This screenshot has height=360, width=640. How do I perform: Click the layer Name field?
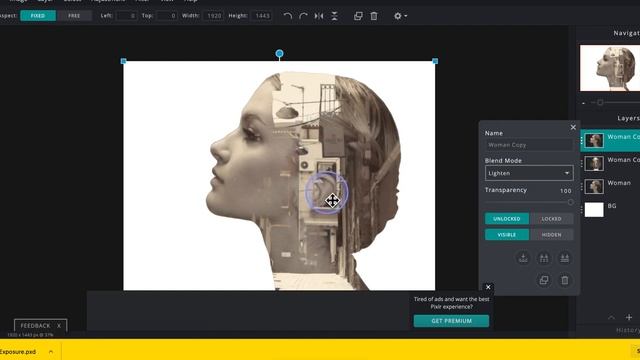coord(529,145)
